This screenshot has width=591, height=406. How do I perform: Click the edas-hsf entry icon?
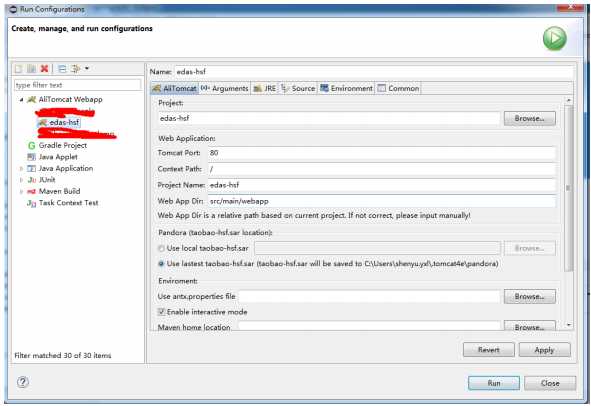(x=43, y=123)
